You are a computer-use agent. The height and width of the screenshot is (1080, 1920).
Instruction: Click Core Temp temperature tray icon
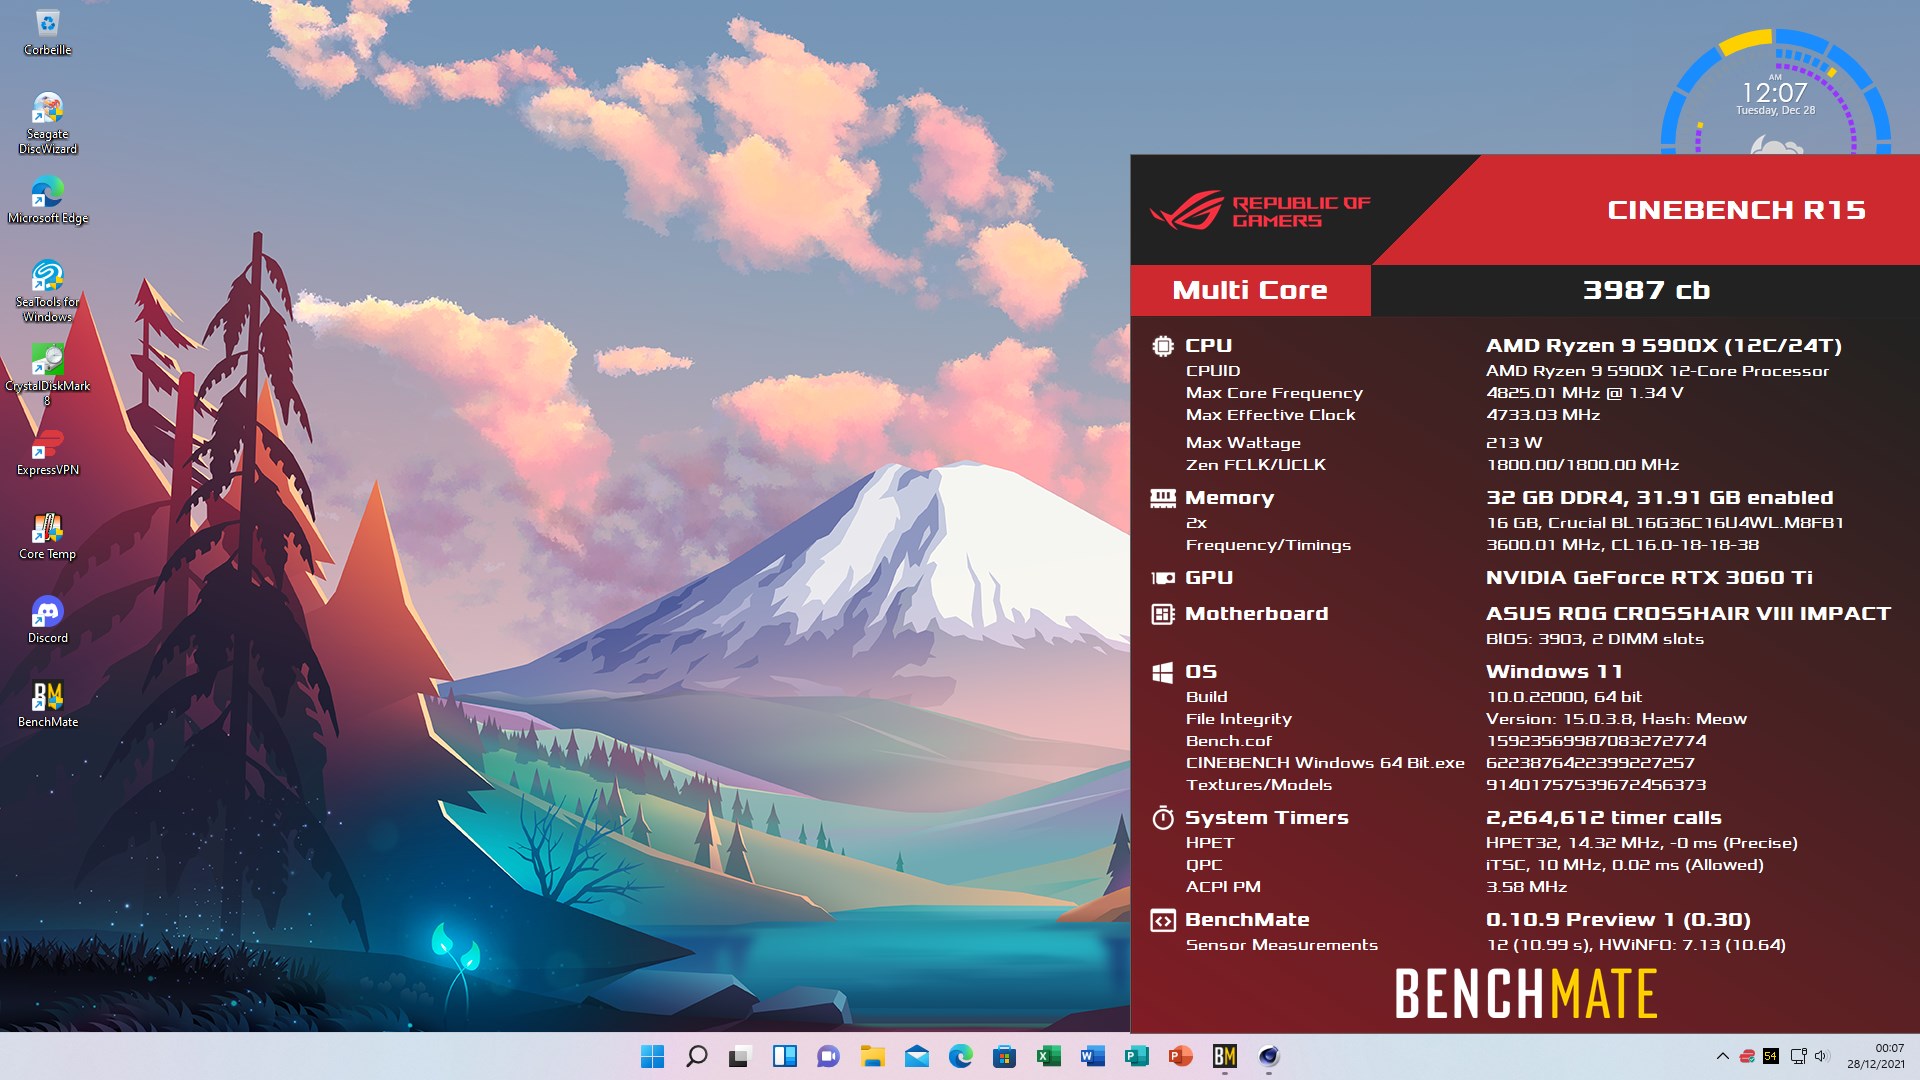coord(1771,1056)
